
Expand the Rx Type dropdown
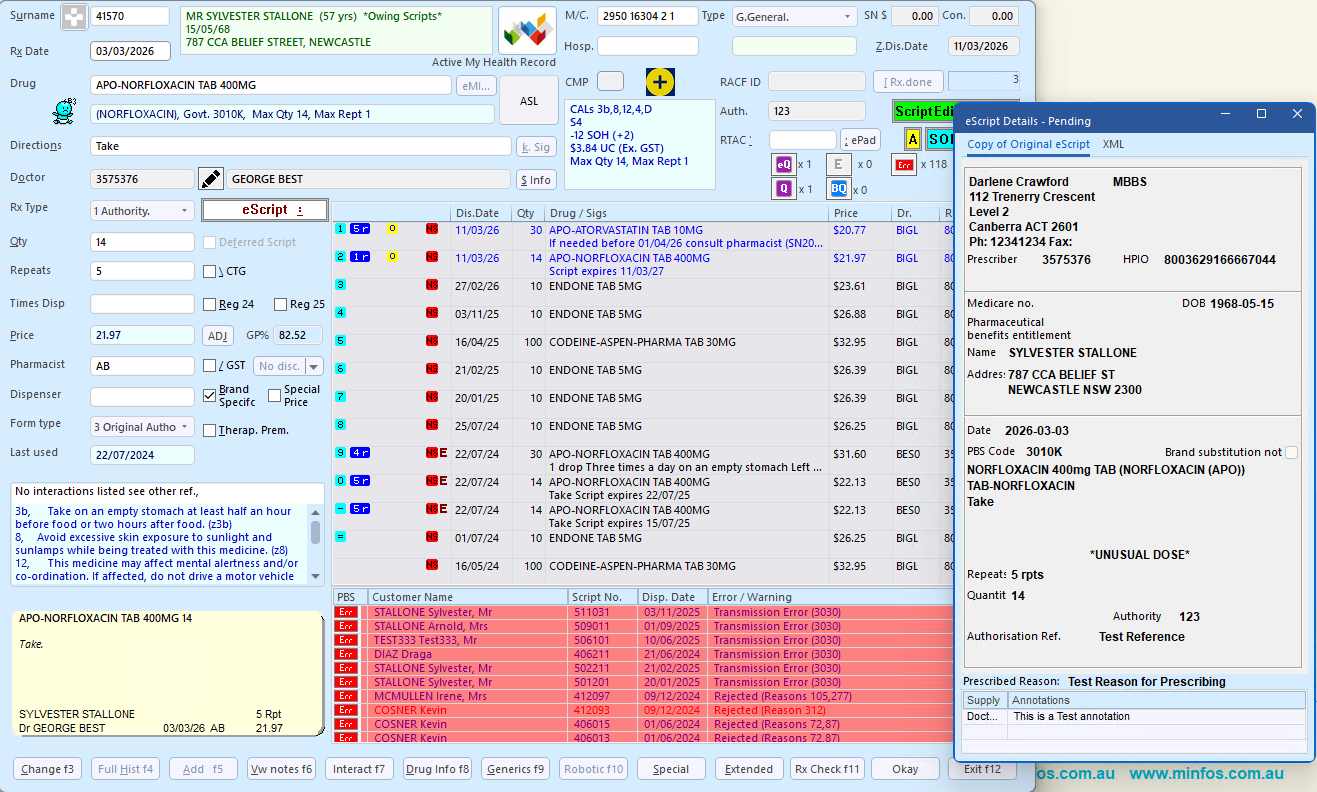pyautogui.click(x=142, y=211)
